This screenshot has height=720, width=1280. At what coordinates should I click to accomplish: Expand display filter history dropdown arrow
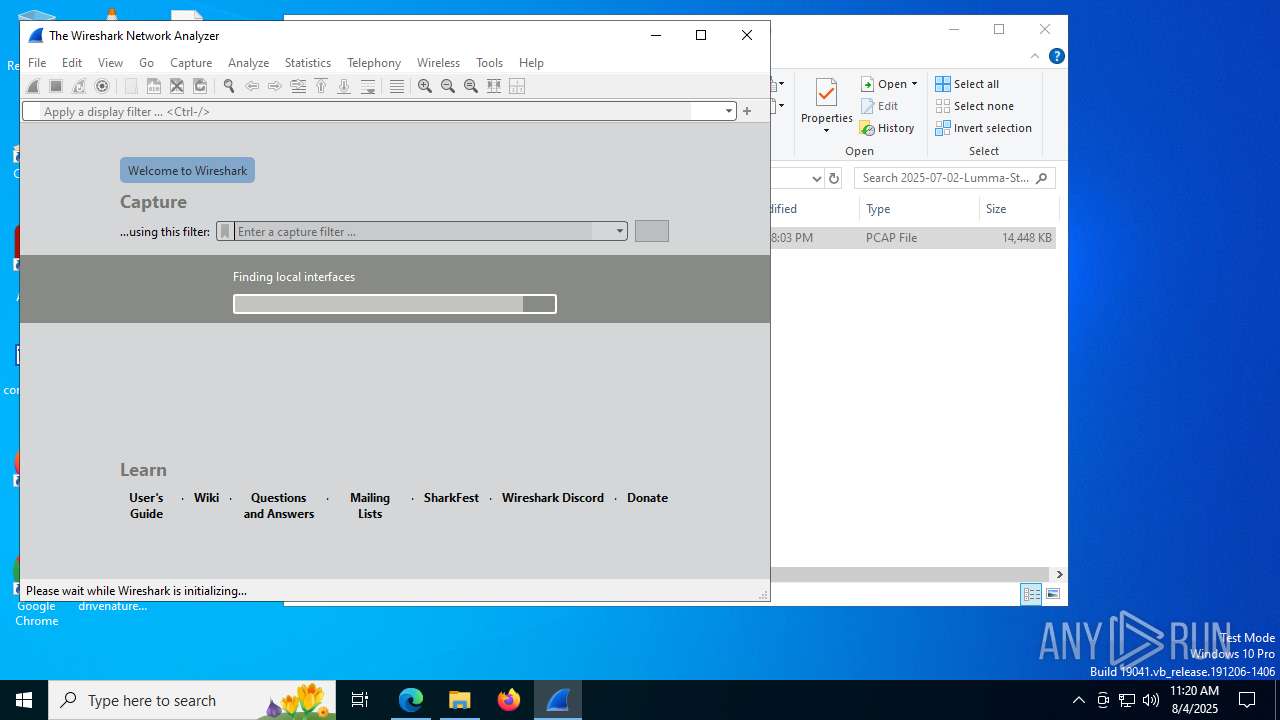pos(729,111)
